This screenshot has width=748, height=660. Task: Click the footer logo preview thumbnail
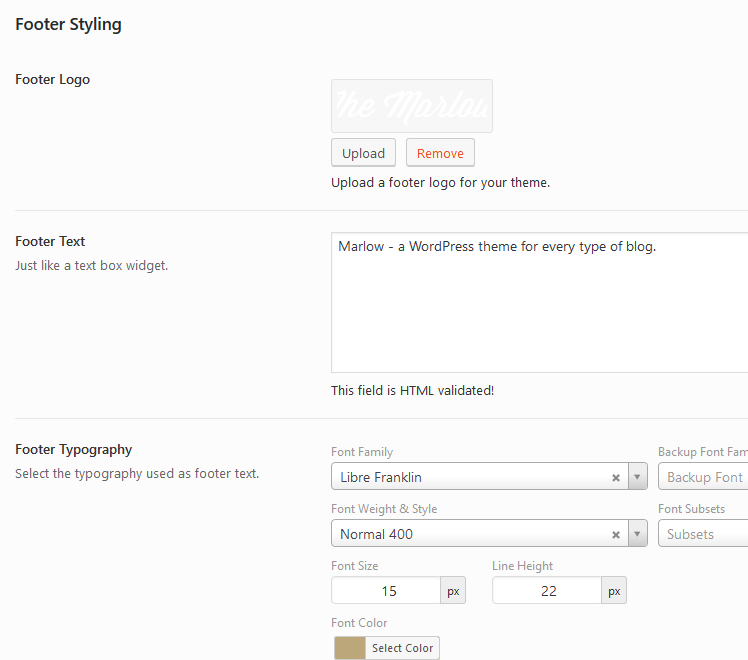pyautogui.click(x=412, y=106)
